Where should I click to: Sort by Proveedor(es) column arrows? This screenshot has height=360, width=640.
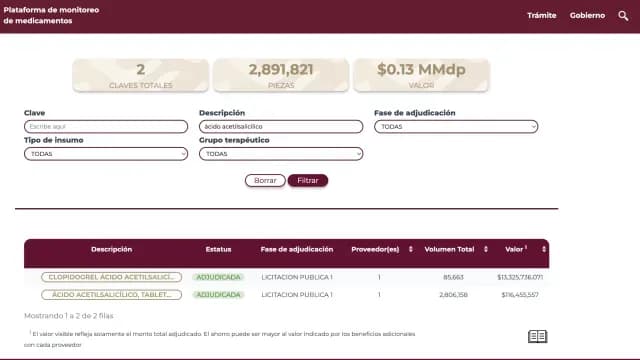pyautogui.click(x=411, y=249)
